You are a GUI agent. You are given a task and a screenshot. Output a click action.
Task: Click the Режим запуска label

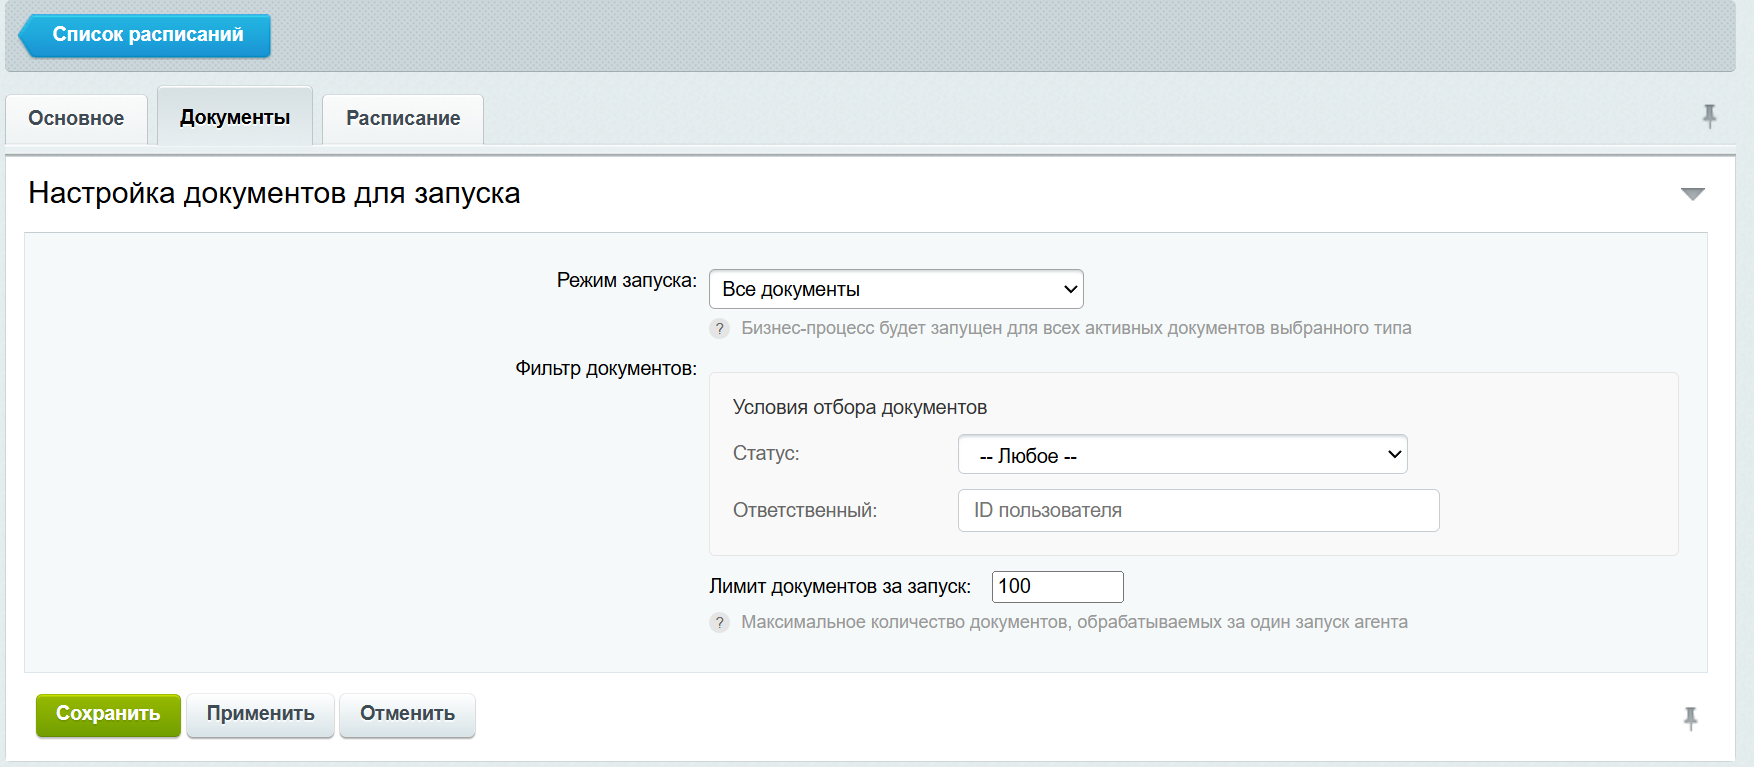pyautogui.click(x=626, y=281)
